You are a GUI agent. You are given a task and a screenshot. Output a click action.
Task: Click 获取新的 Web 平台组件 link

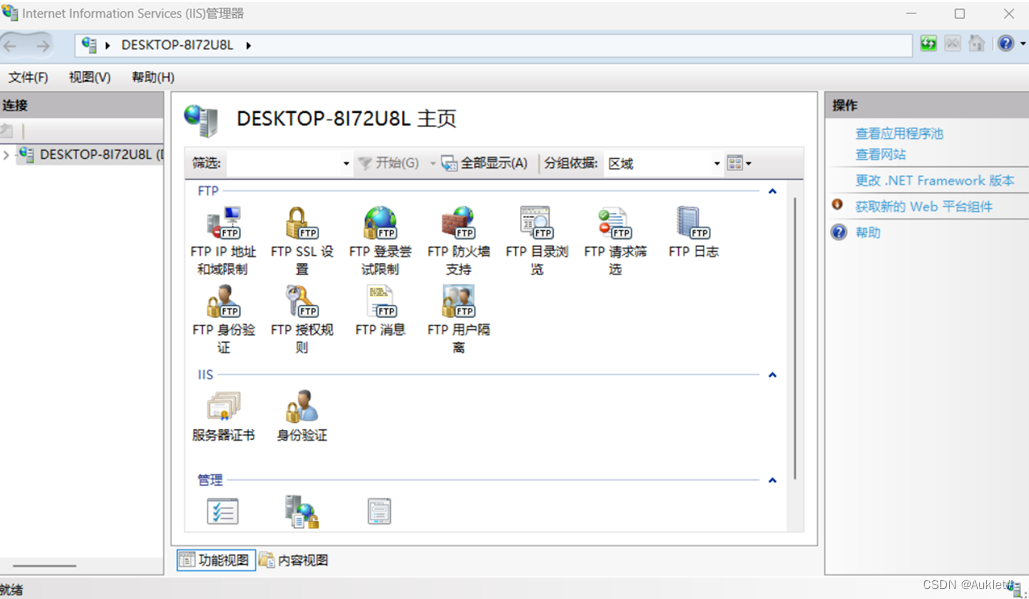(923, 207)
